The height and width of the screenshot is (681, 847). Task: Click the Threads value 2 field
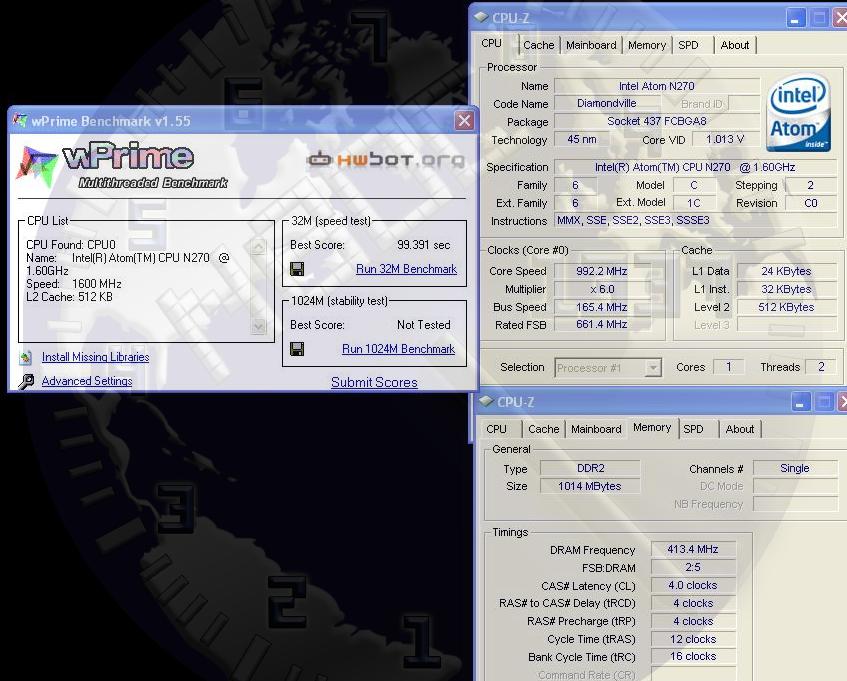coord(821,367)
